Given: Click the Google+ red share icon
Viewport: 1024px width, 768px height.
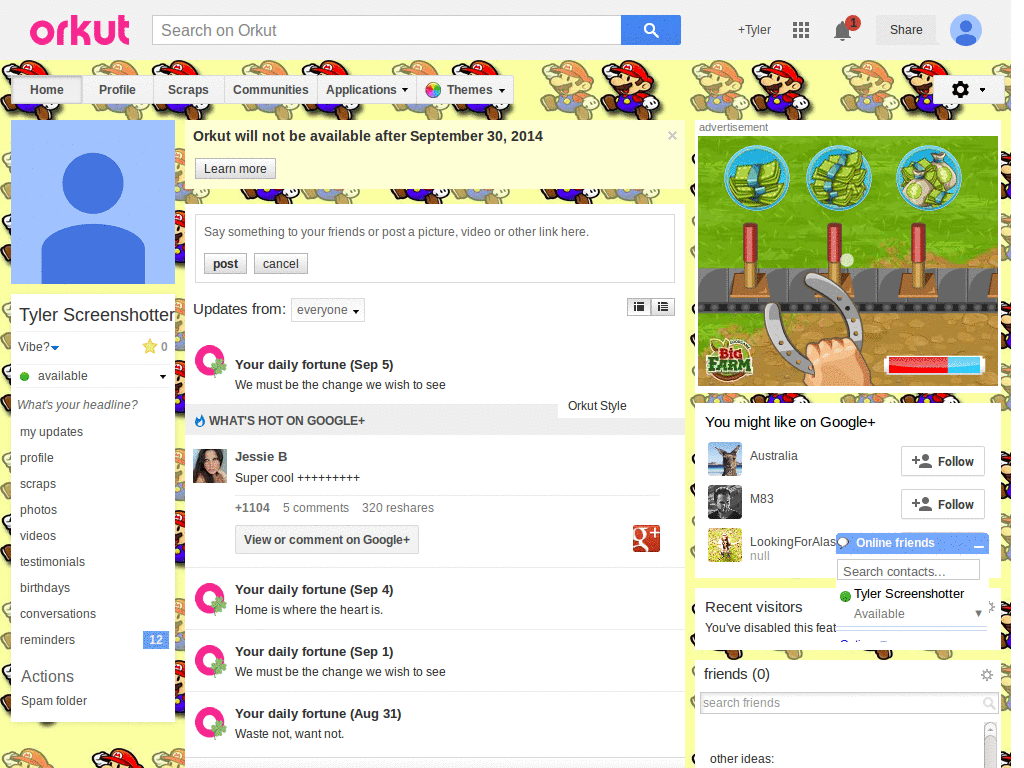Looking at the screenshot, I should point(646,539).
